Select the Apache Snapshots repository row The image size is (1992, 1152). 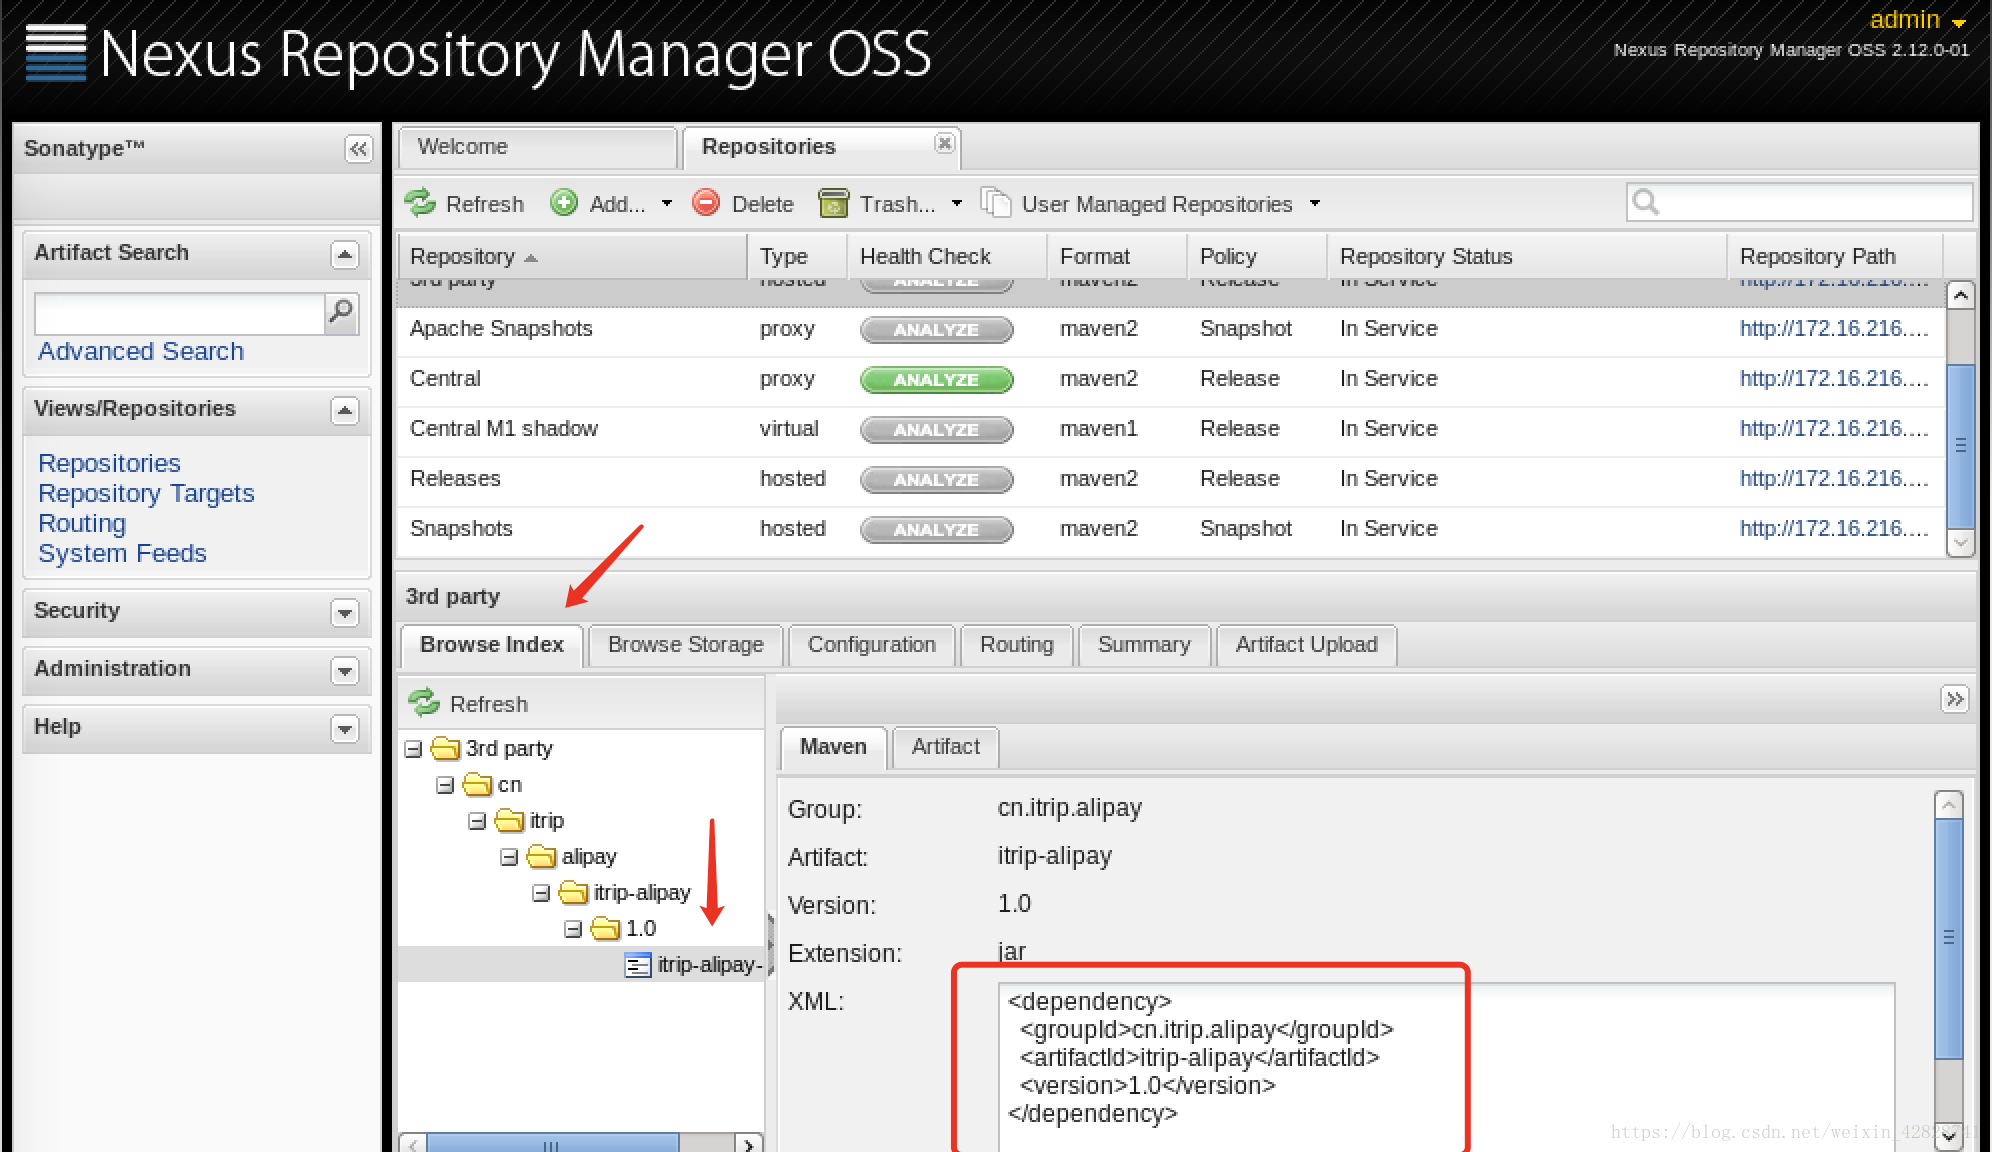pos(1172,329)
